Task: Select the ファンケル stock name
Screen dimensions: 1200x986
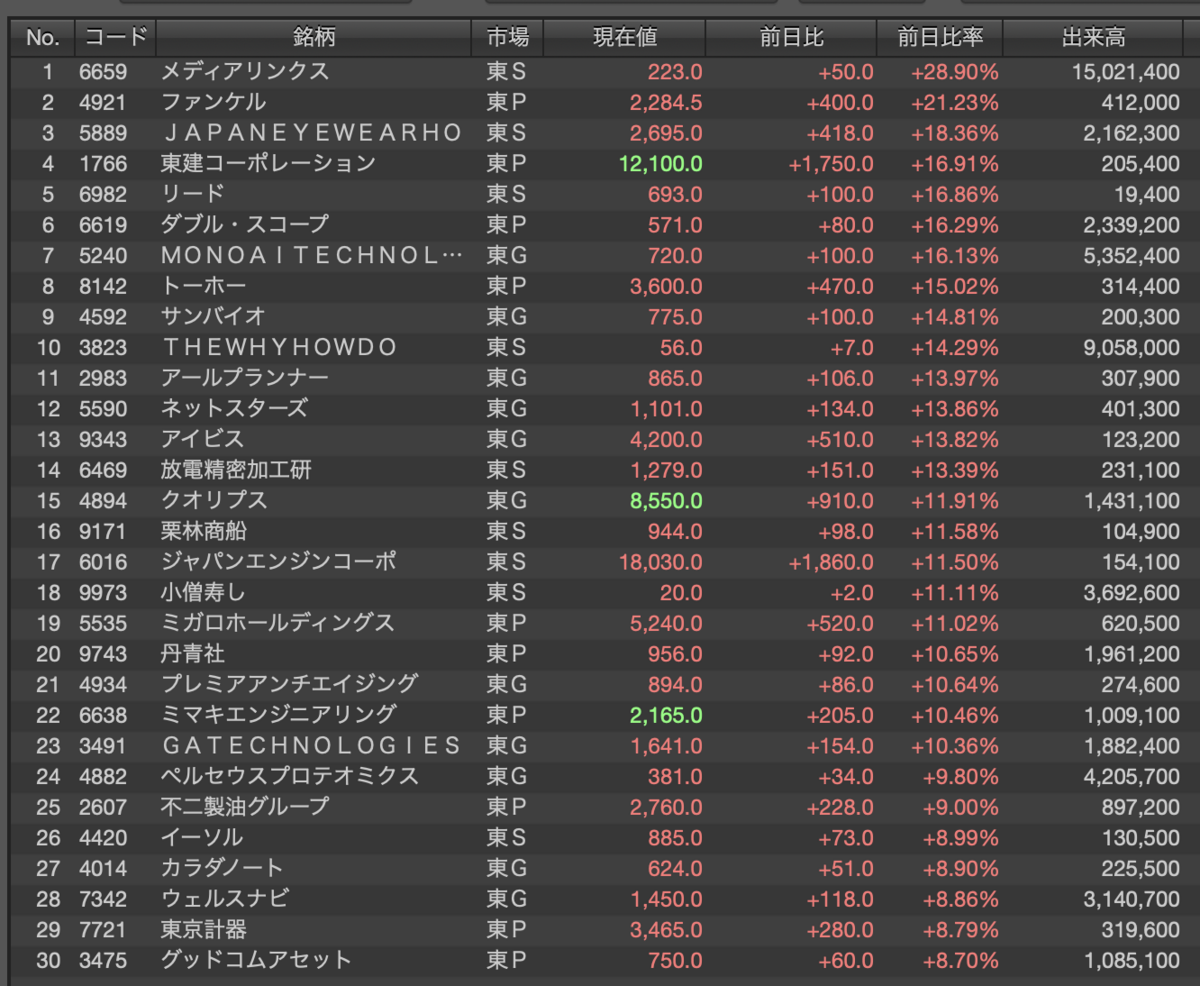Action: (213, 102)
